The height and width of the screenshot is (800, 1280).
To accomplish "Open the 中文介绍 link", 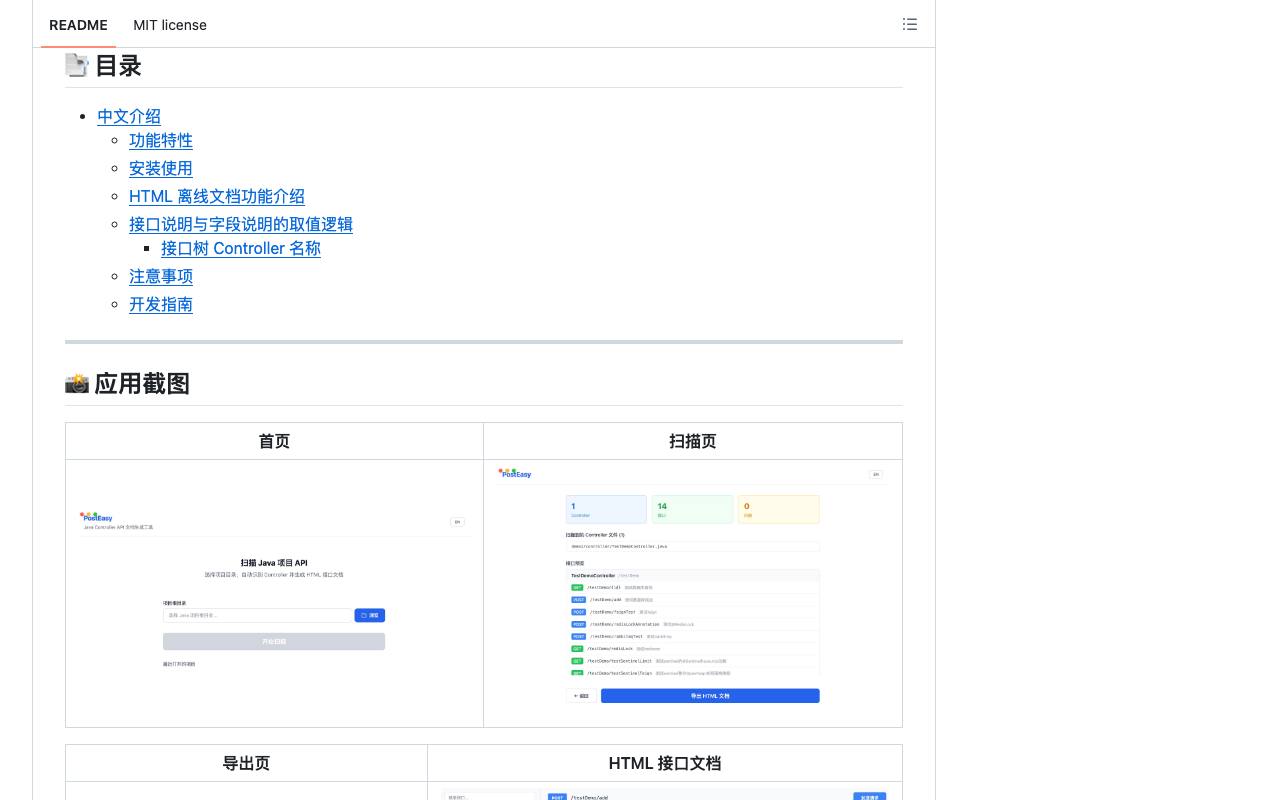I will (x=129, y=116).
